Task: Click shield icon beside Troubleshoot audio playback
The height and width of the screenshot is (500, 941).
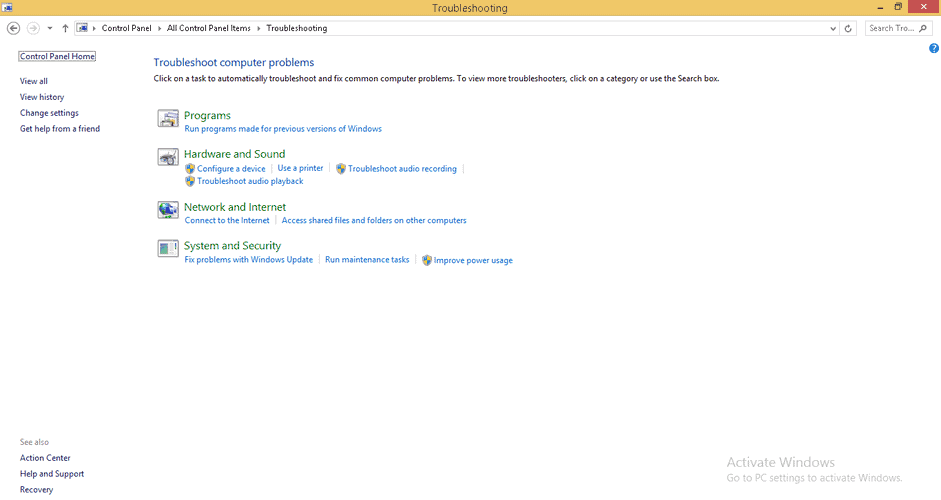Action: point(190,181)
